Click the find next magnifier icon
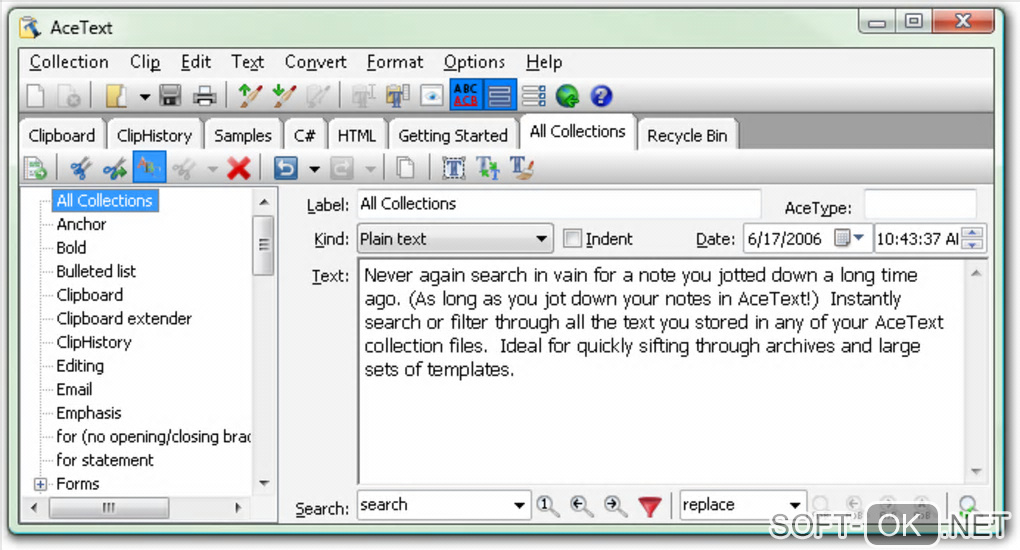1020x550 pixels. [x=615, y=505]
